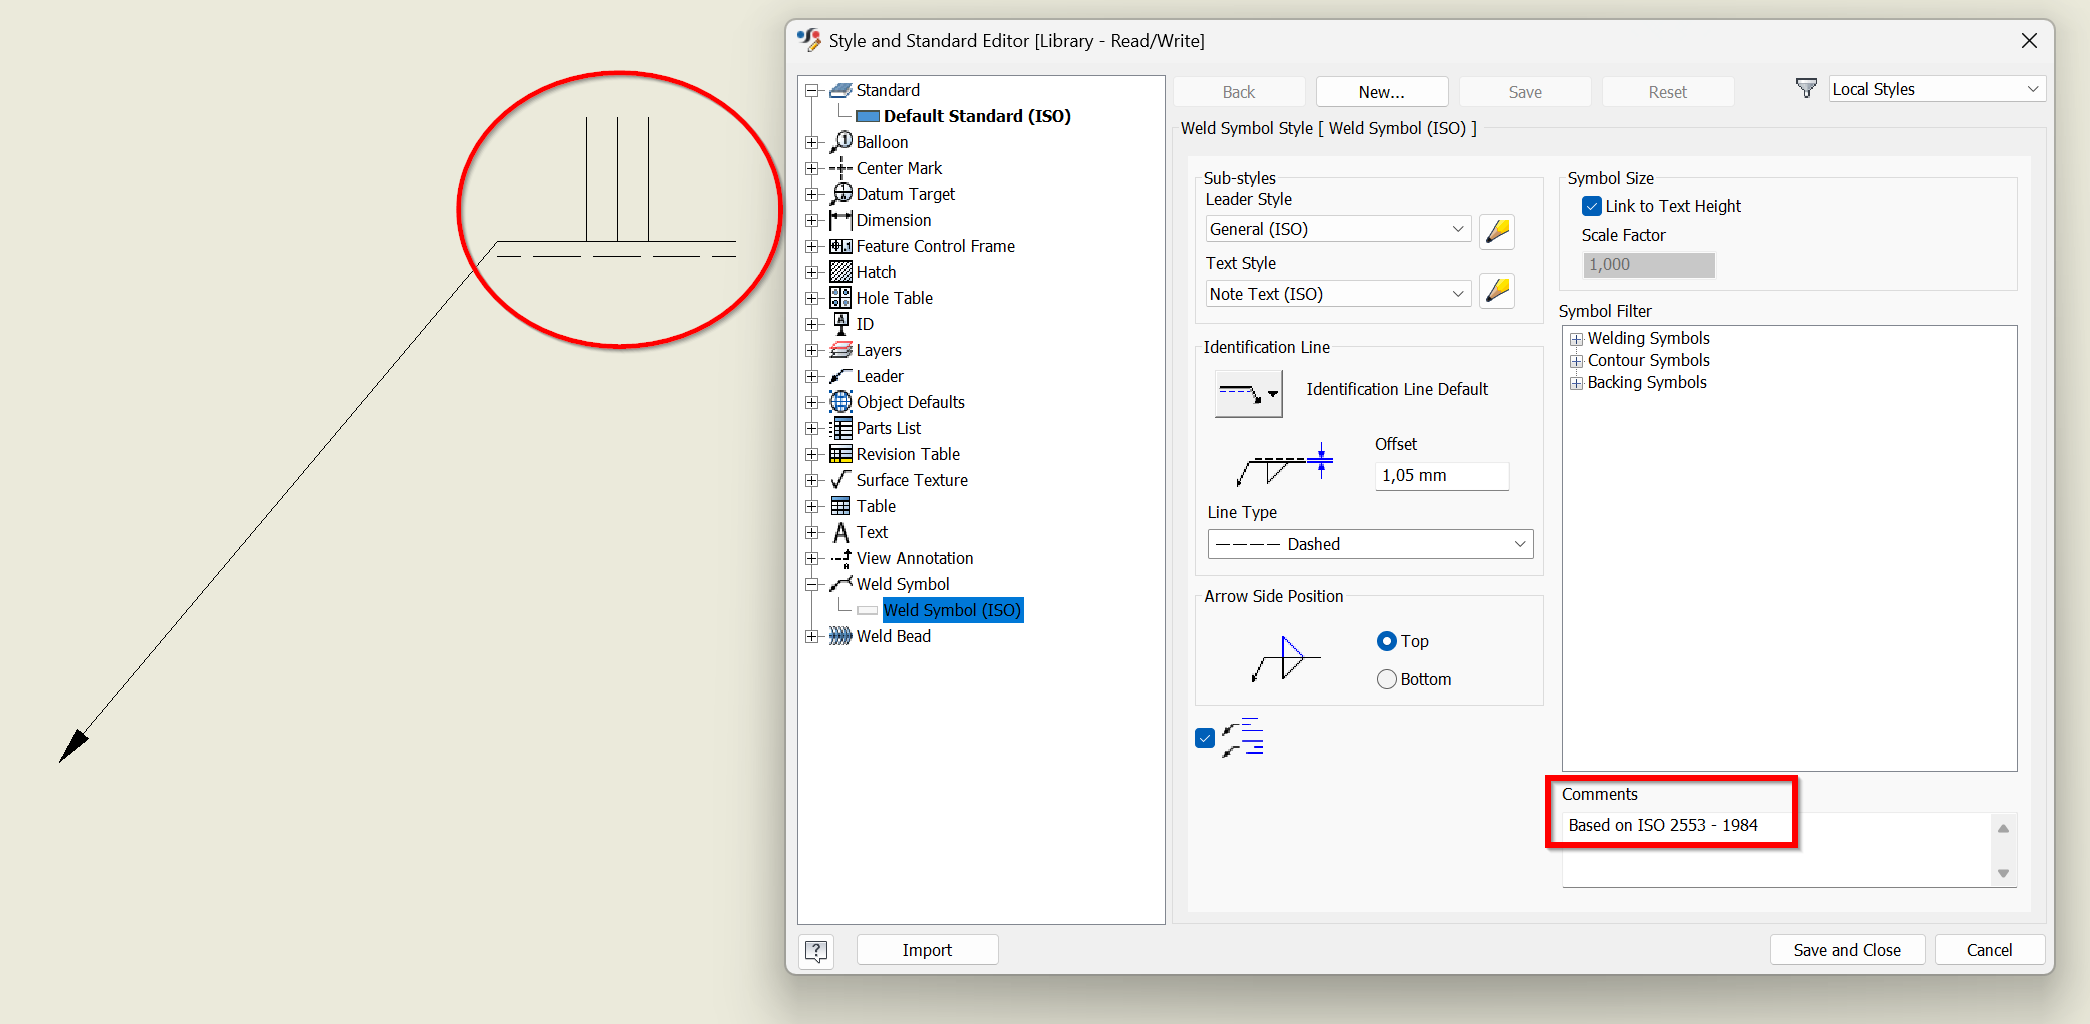Click the Parts List icon
The width and height of the screenshot is (2090, 1024).
pos(841,428)
